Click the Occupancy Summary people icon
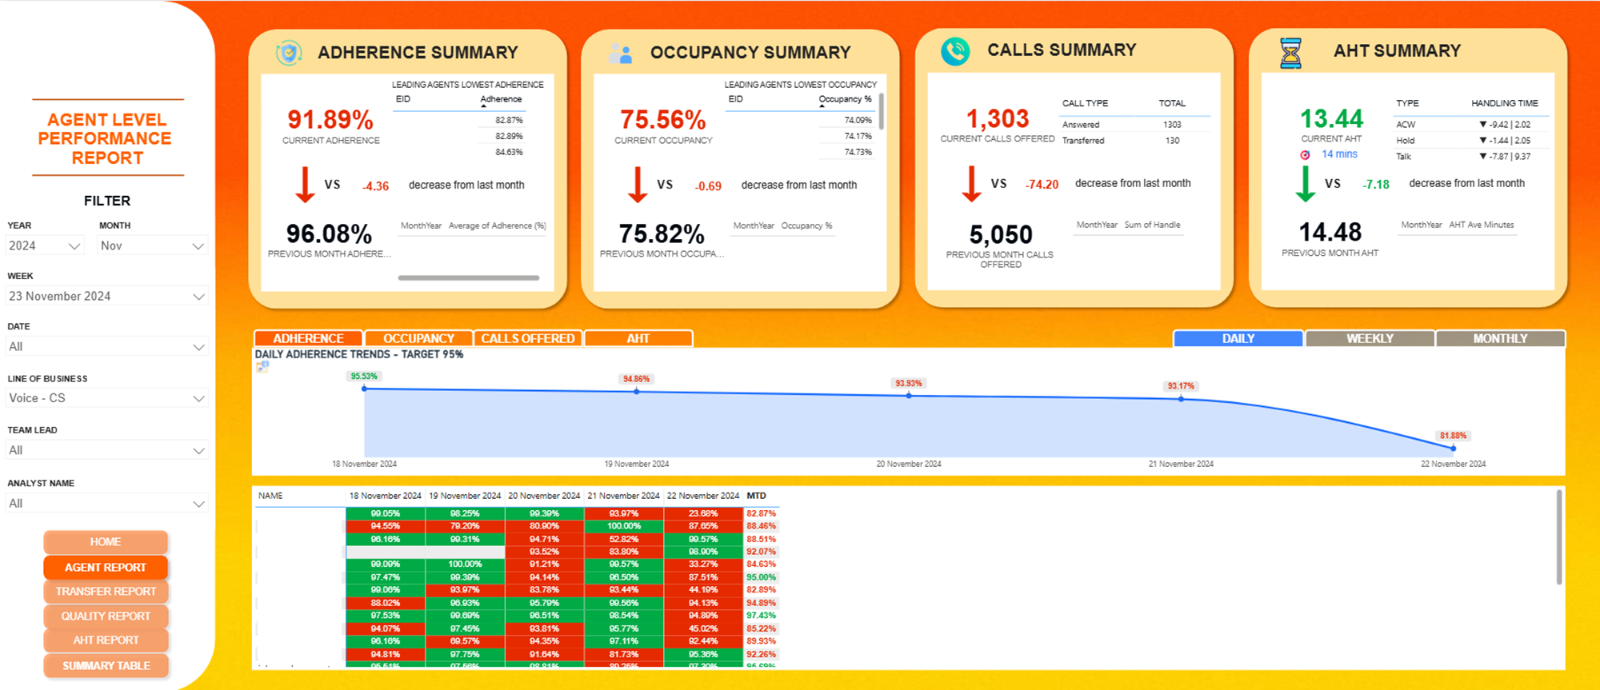The image size is (1600, 690). point(620,54)
